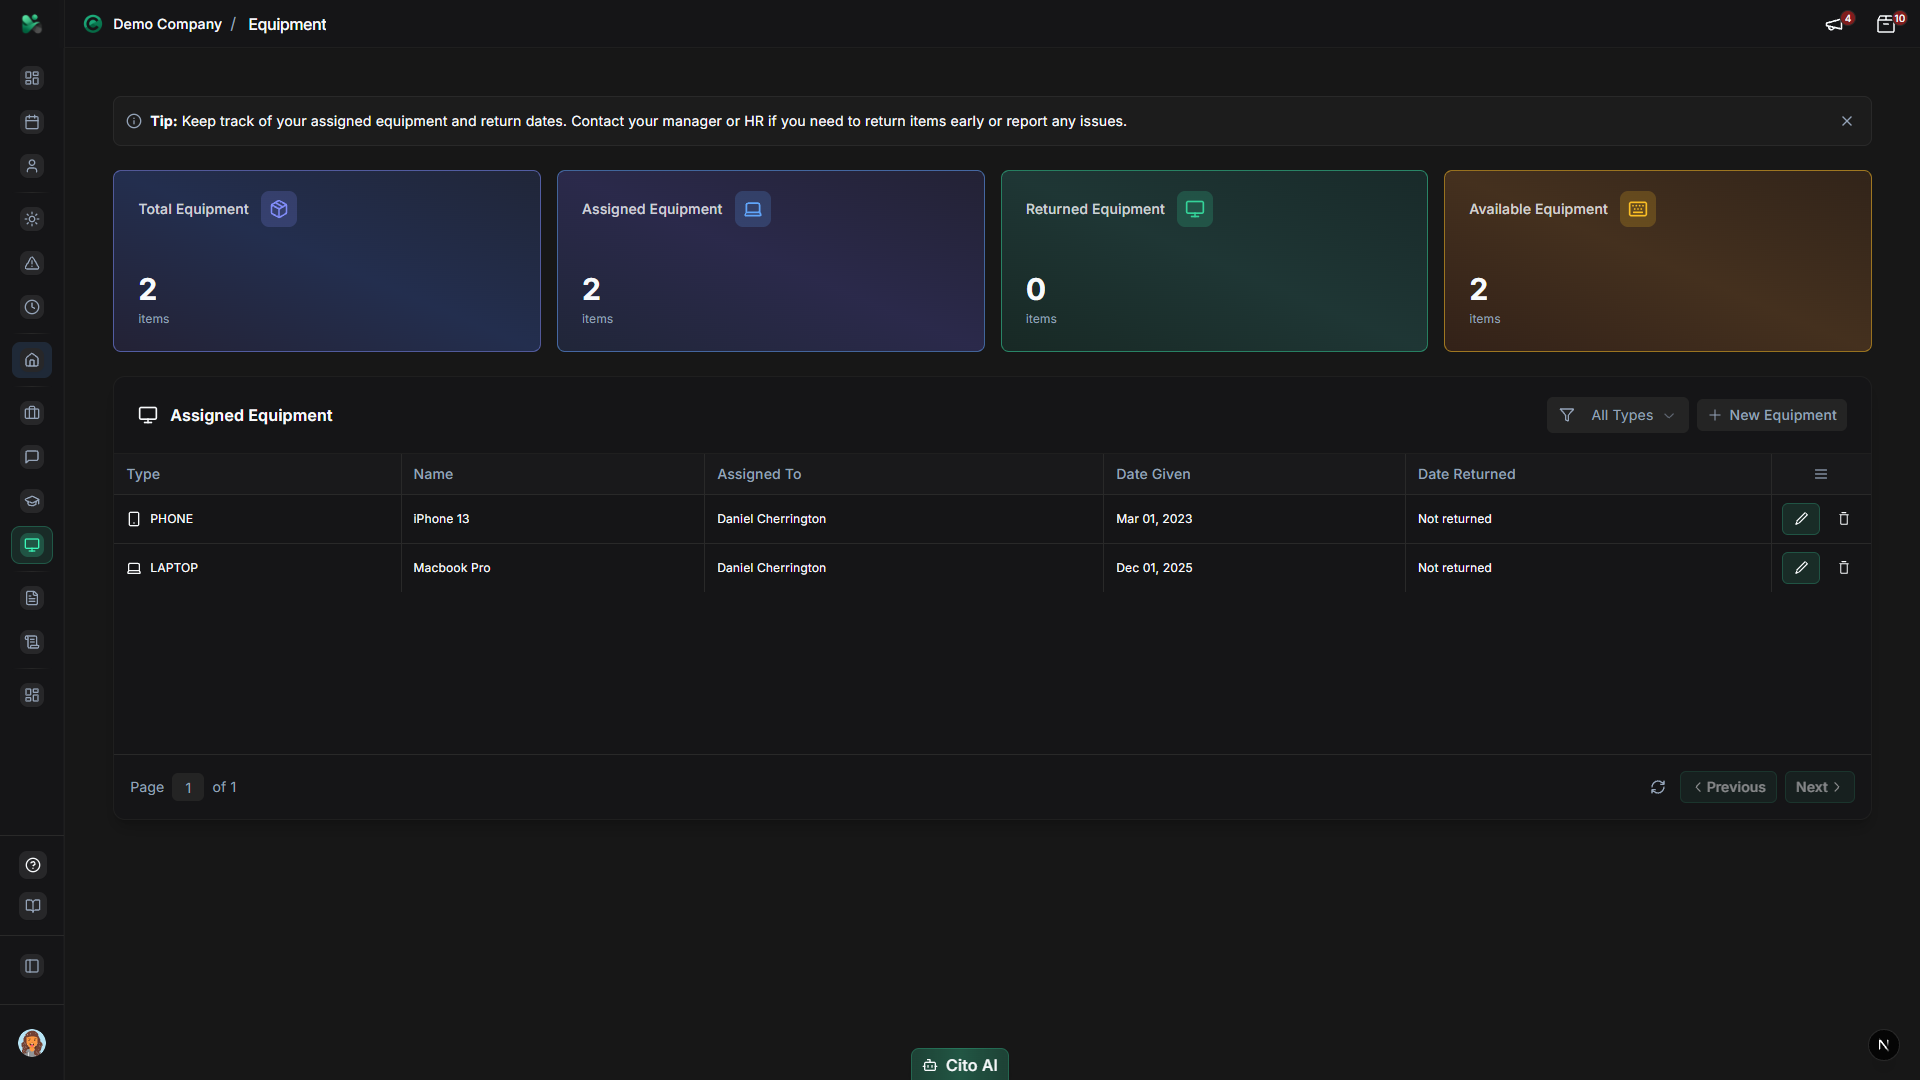This screenshot has width=1920, height=1080.
Task: Select the Equipment breadcrumb tab
Action: (x=287, y=24)
